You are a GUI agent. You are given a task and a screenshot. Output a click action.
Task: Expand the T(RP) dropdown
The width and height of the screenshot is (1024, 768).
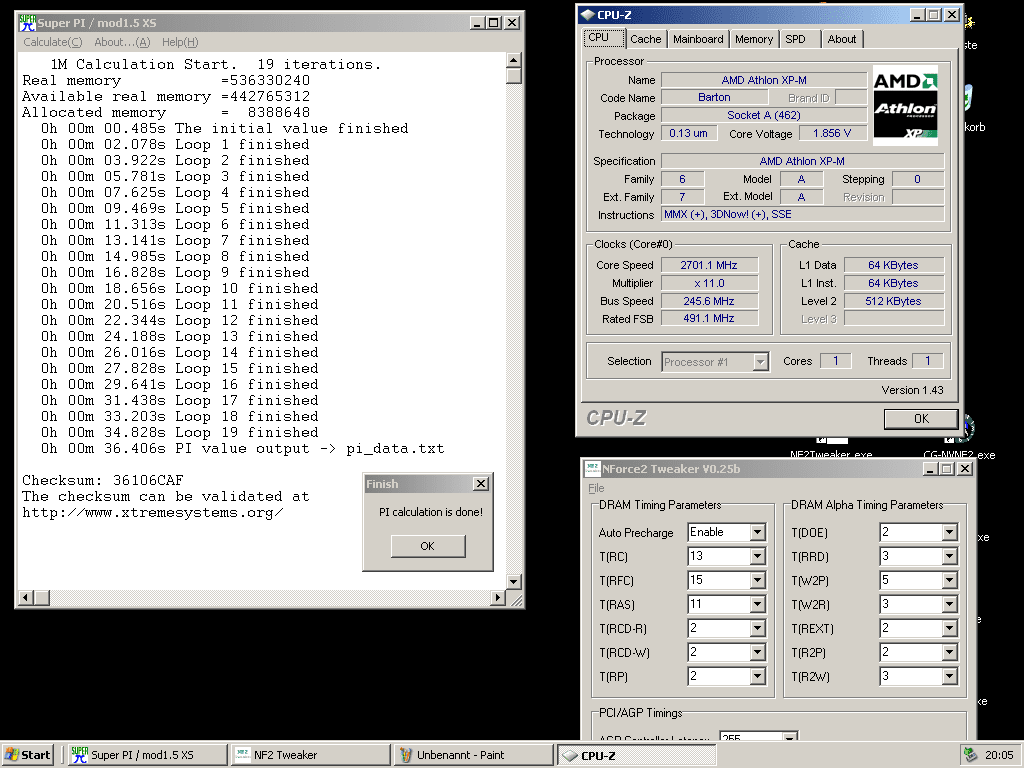pyautogui.click(x=758, y=677)
